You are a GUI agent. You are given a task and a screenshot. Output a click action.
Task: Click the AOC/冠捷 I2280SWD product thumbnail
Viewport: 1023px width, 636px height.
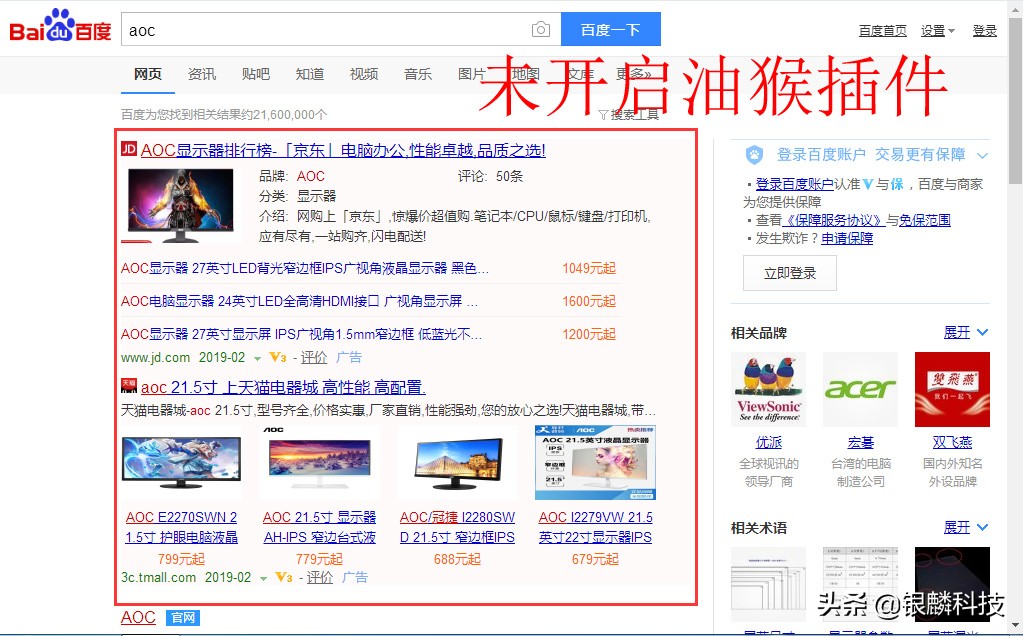click(457, 462)
